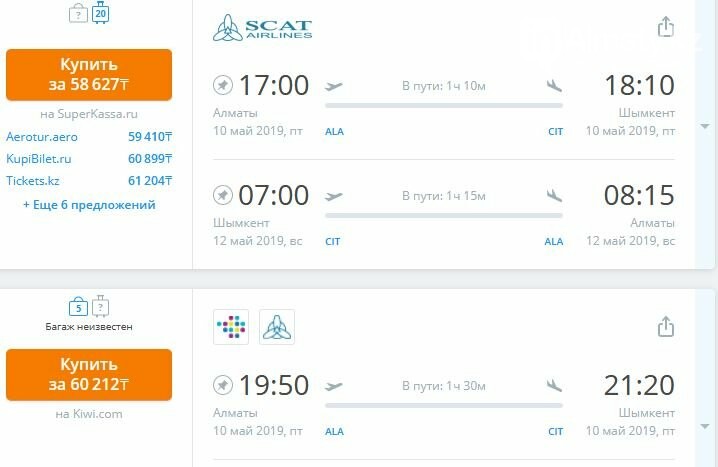This screenshot has width=718, height=467.
Task: Buy ticket for 58 627₸ on SuperKassa
Action: coord(89,75)
